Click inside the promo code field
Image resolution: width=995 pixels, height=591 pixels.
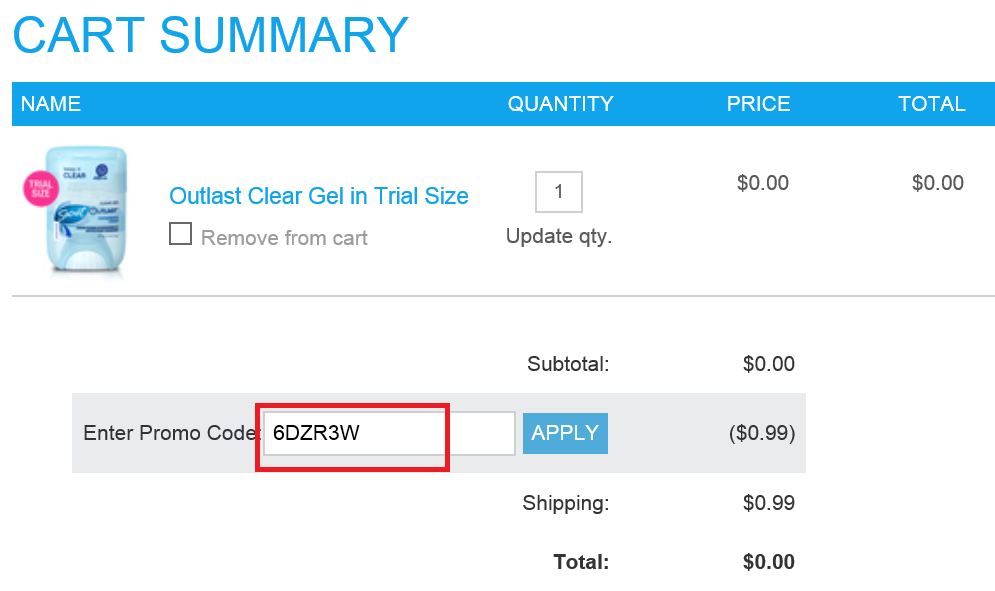389,434
